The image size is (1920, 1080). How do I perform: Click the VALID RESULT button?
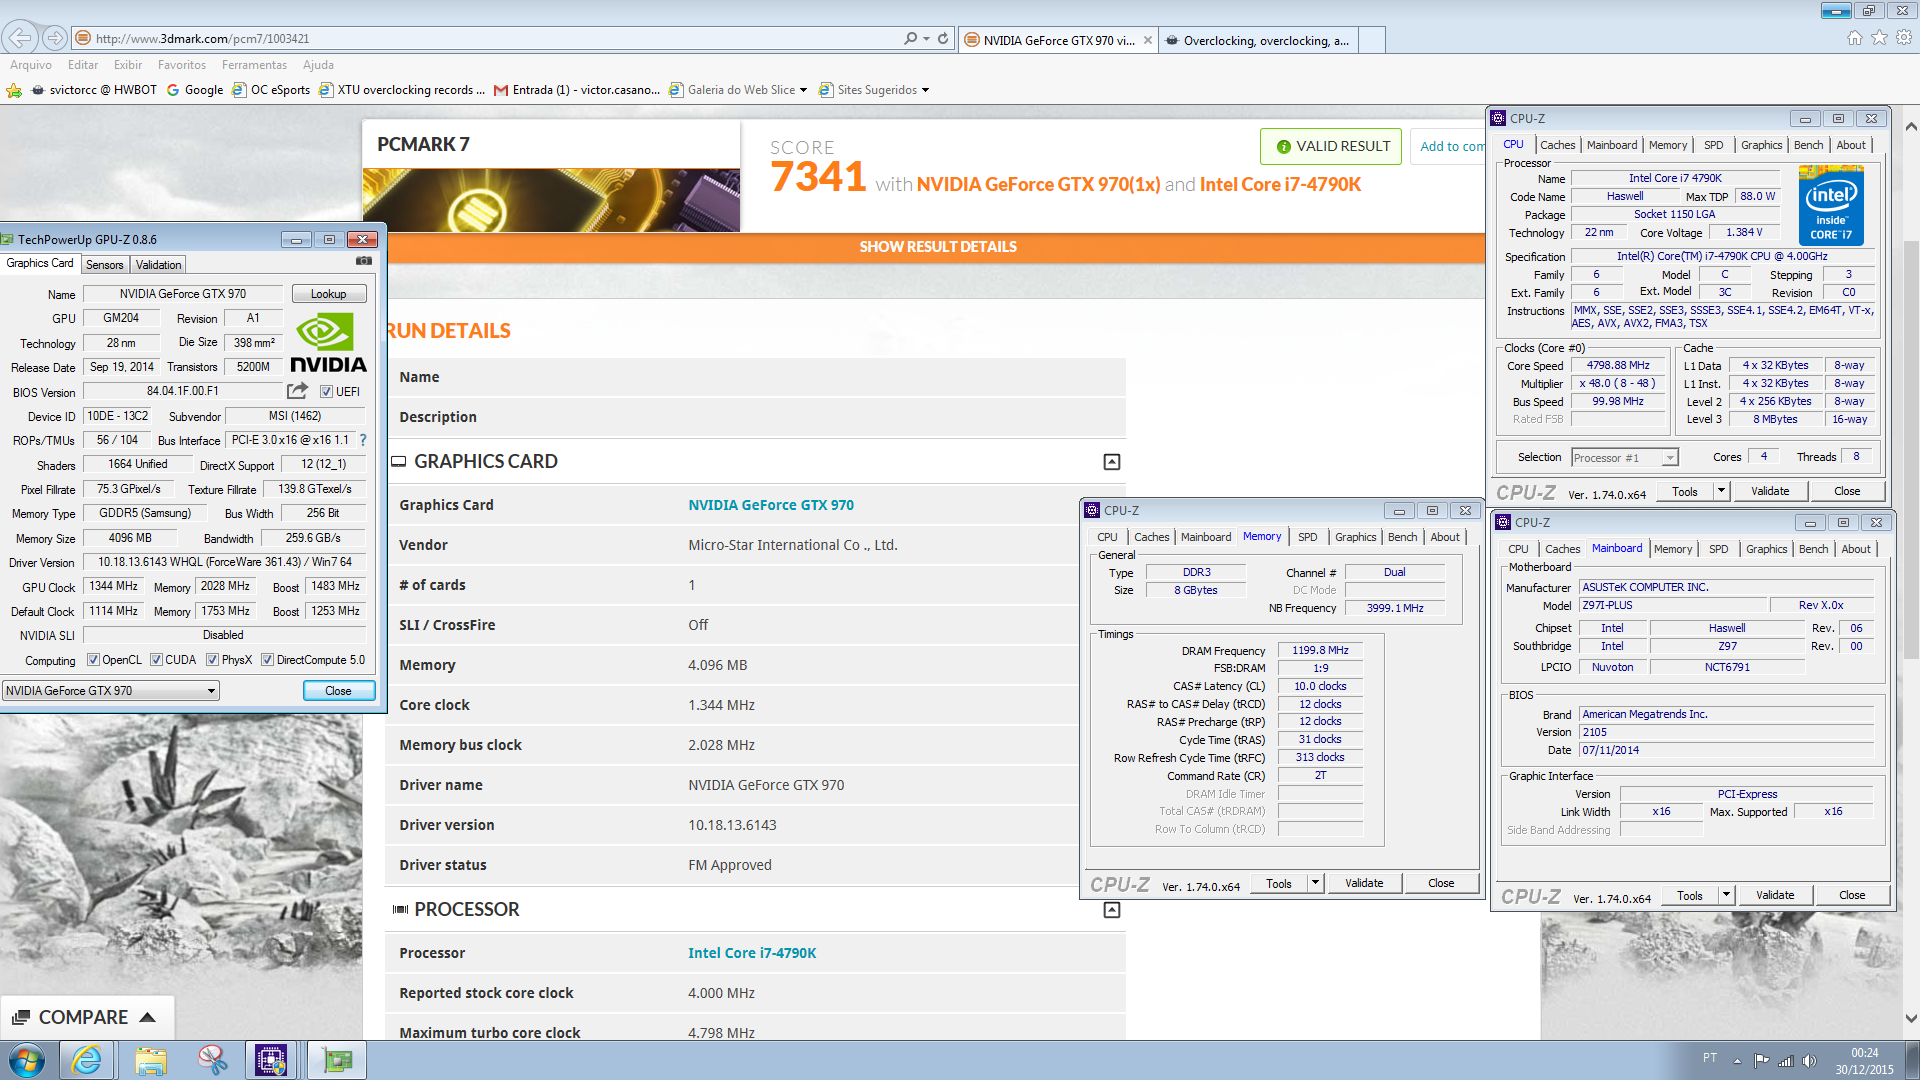pos(1331,146)
